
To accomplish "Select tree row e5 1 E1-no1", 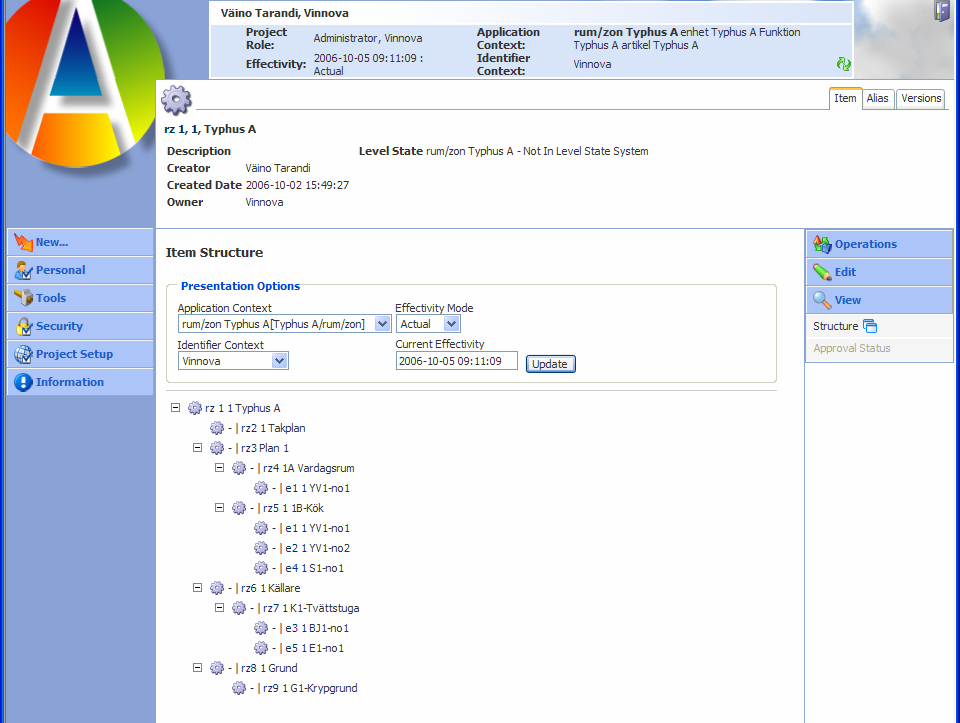I will 315,648.
